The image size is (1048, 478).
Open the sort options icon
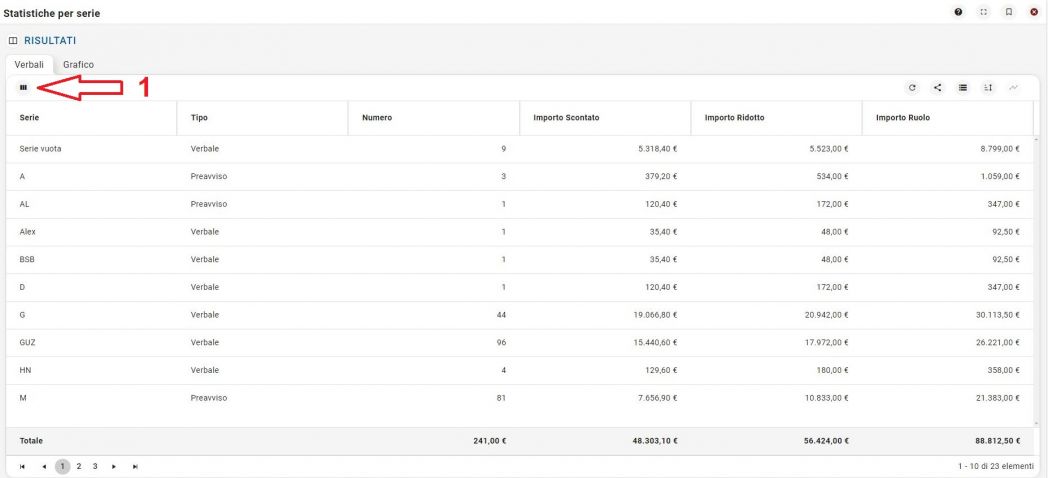988,88
